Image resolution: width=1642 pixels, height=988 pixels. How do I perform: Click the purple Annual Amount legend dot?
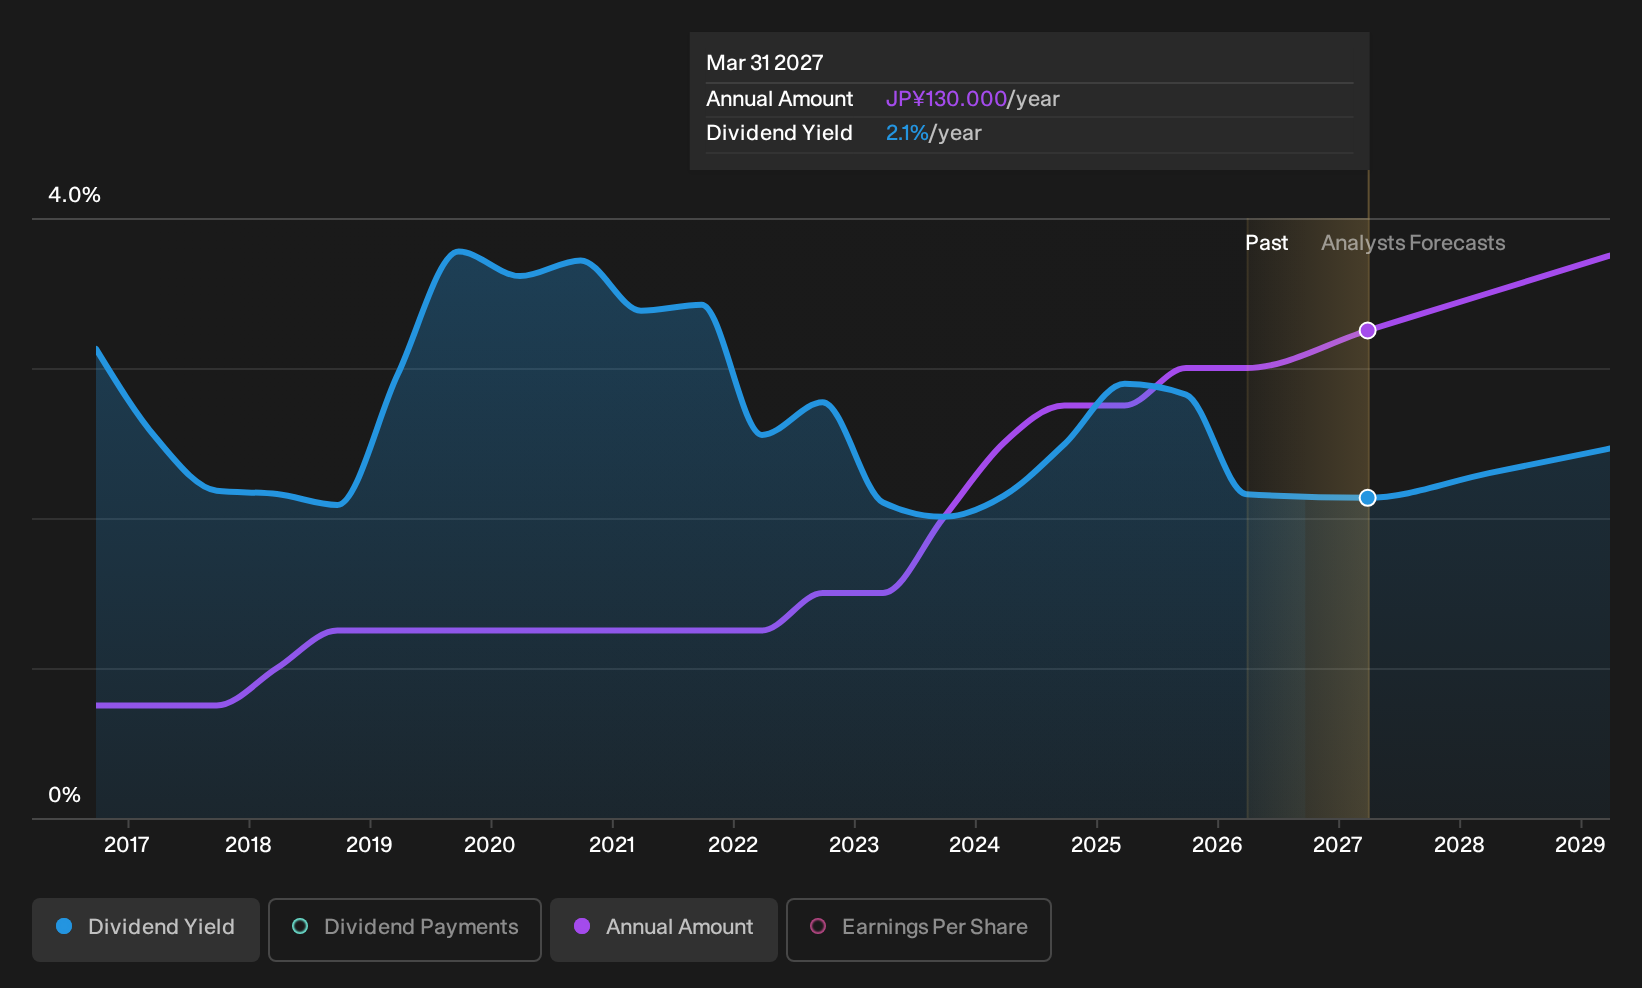tap(582, 927)
